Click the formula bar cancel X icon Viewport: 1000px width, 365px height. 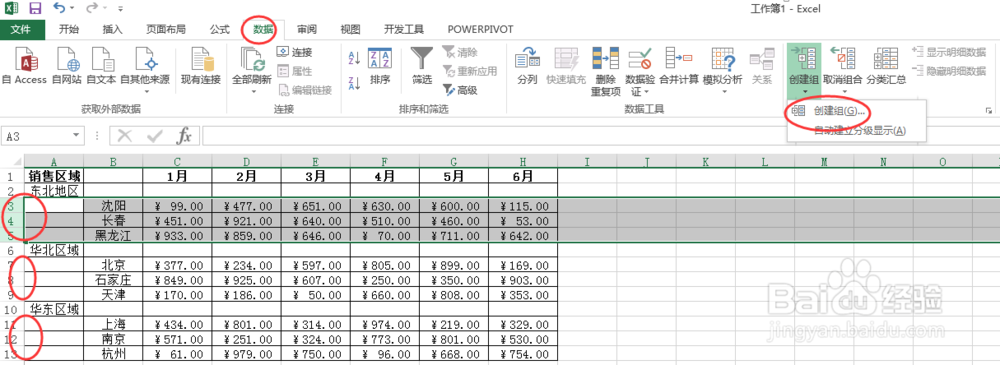coord(125,135)
